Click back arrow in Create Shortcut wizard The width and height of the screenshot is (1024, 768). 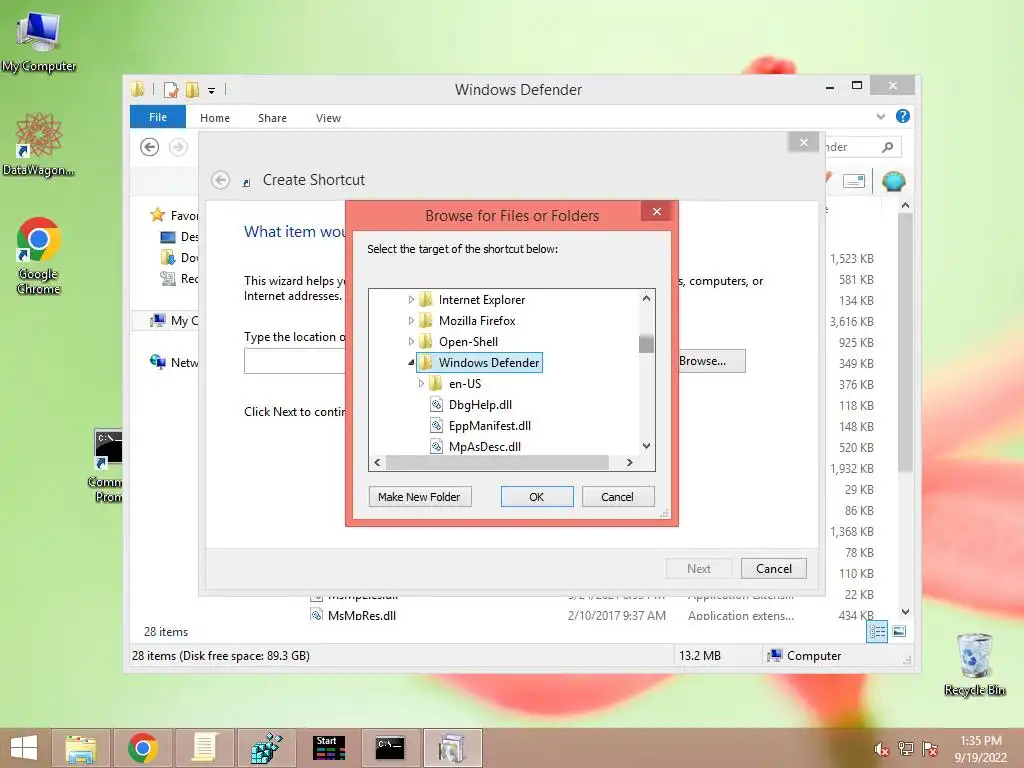221,180
